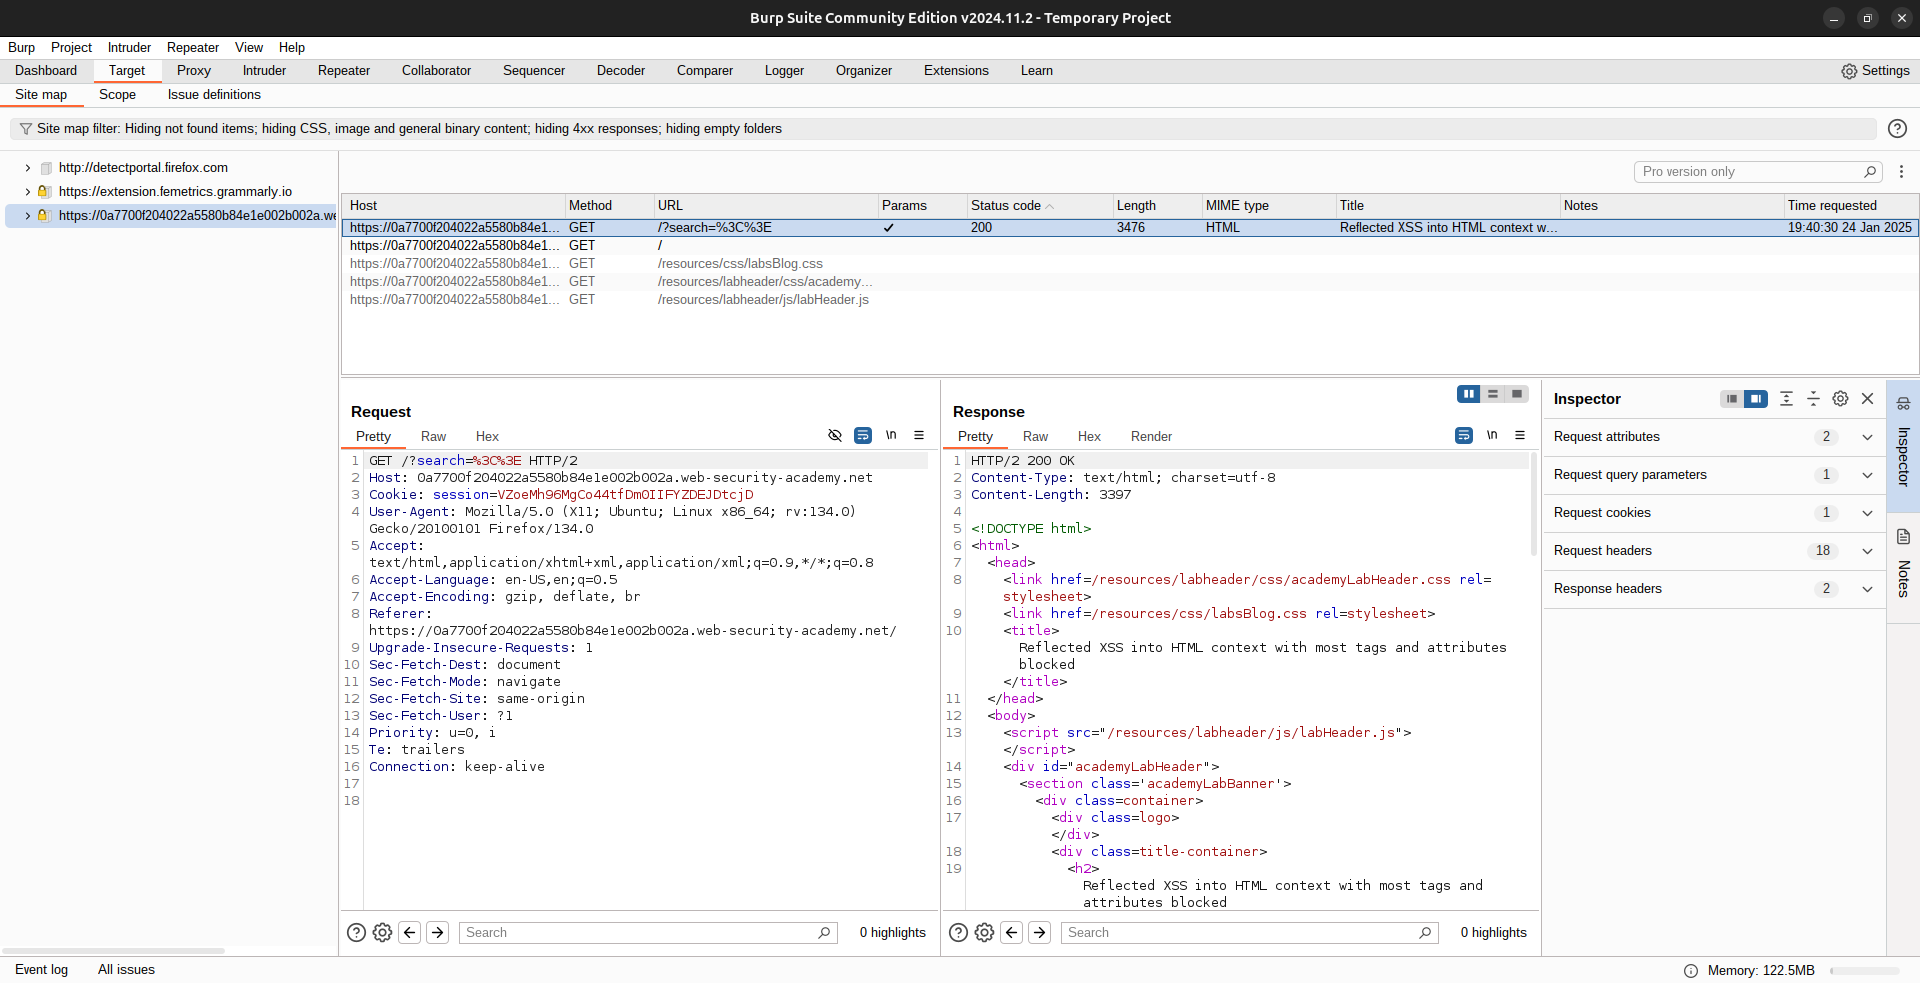Open search settings gear under Response pane
Screen dimensions: 1920x983
tap(984, 933)
